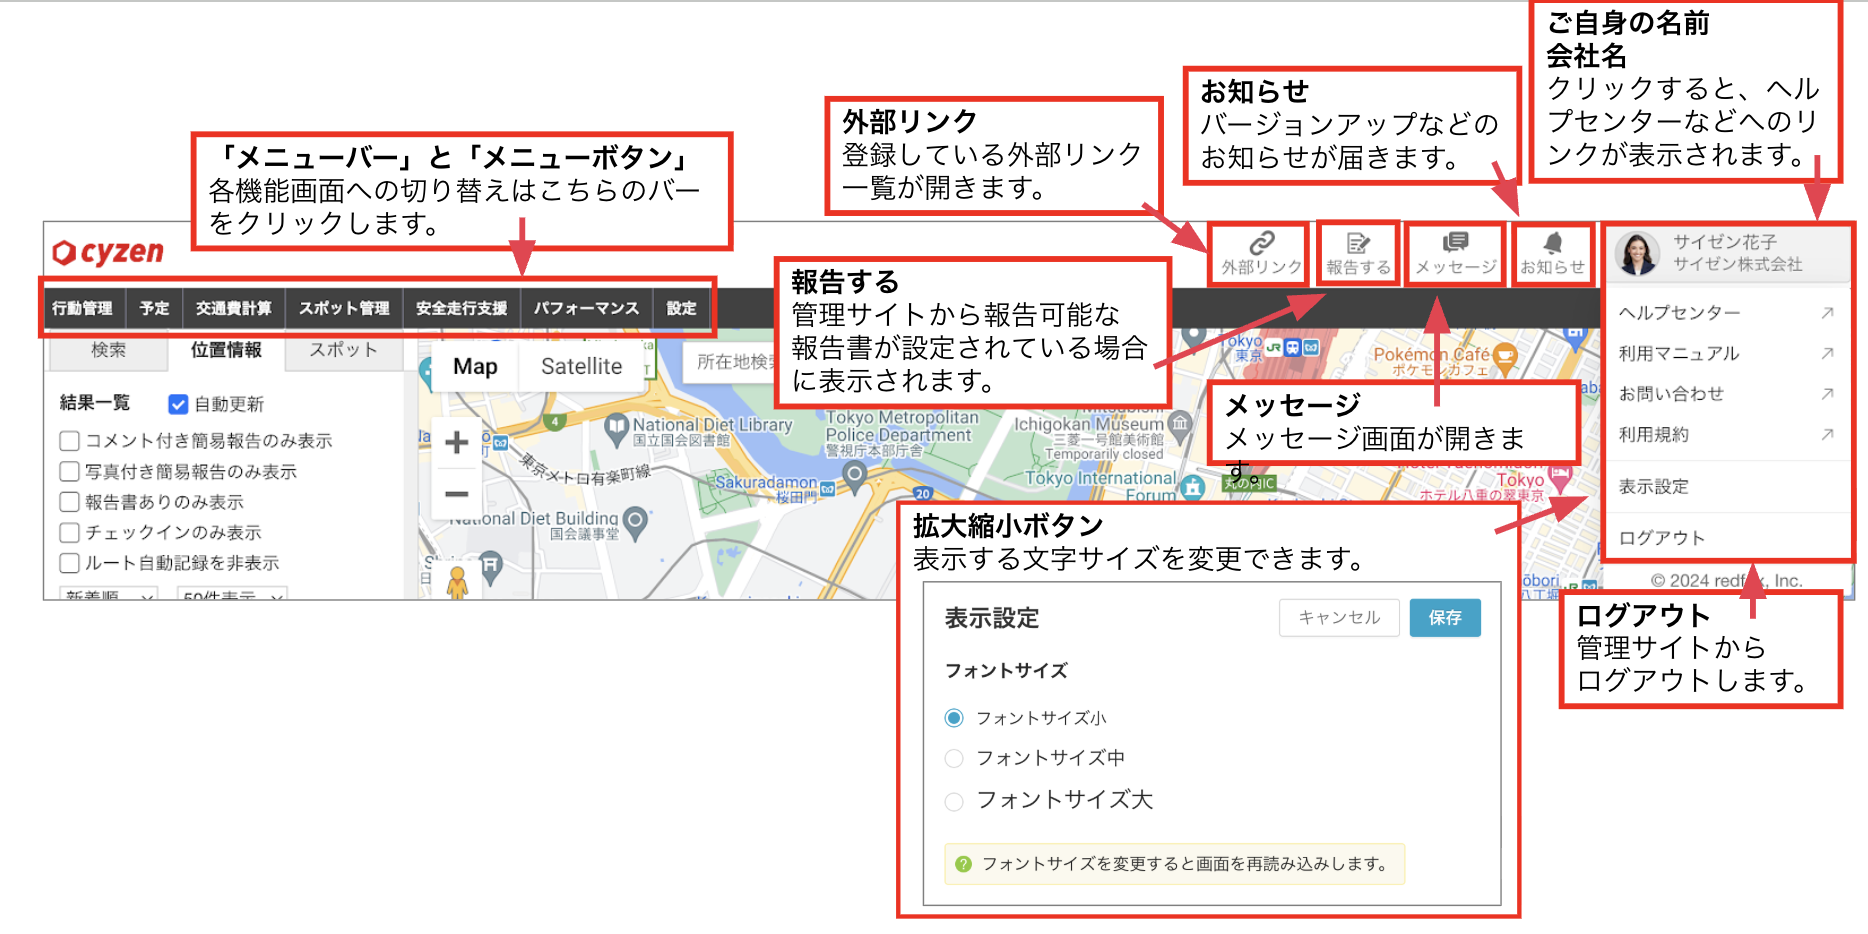
Task: Zoom out the map with minus button
Action: pyautogui.click(x=456, y=494)
